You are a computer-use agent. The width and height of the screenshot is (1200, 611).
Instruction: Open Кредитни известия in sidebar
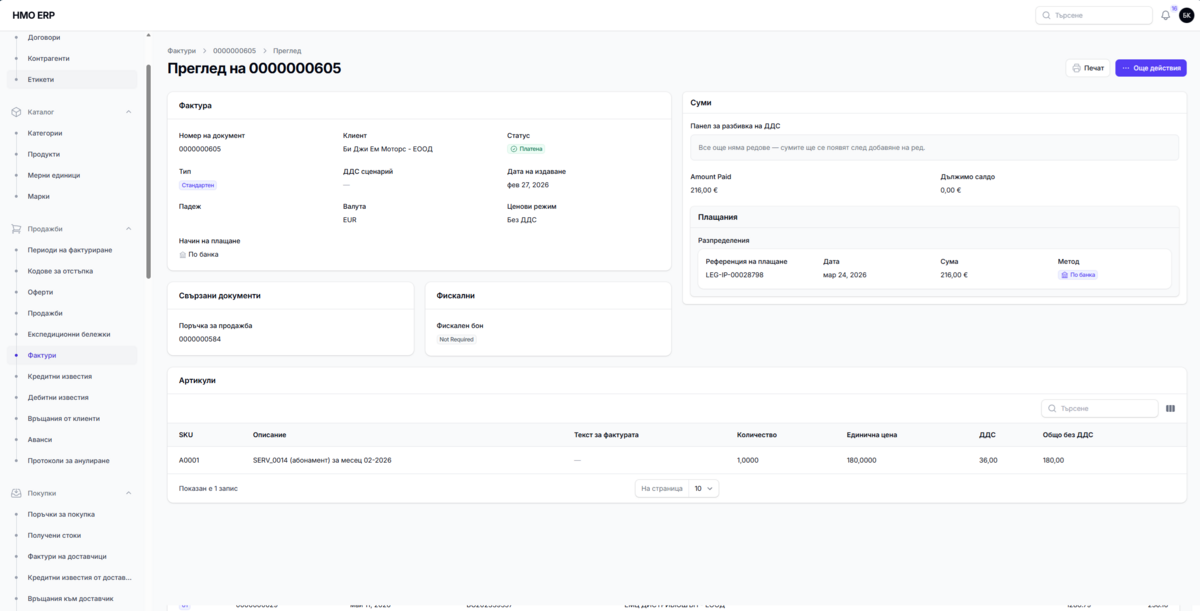click(x=60, y=377)
